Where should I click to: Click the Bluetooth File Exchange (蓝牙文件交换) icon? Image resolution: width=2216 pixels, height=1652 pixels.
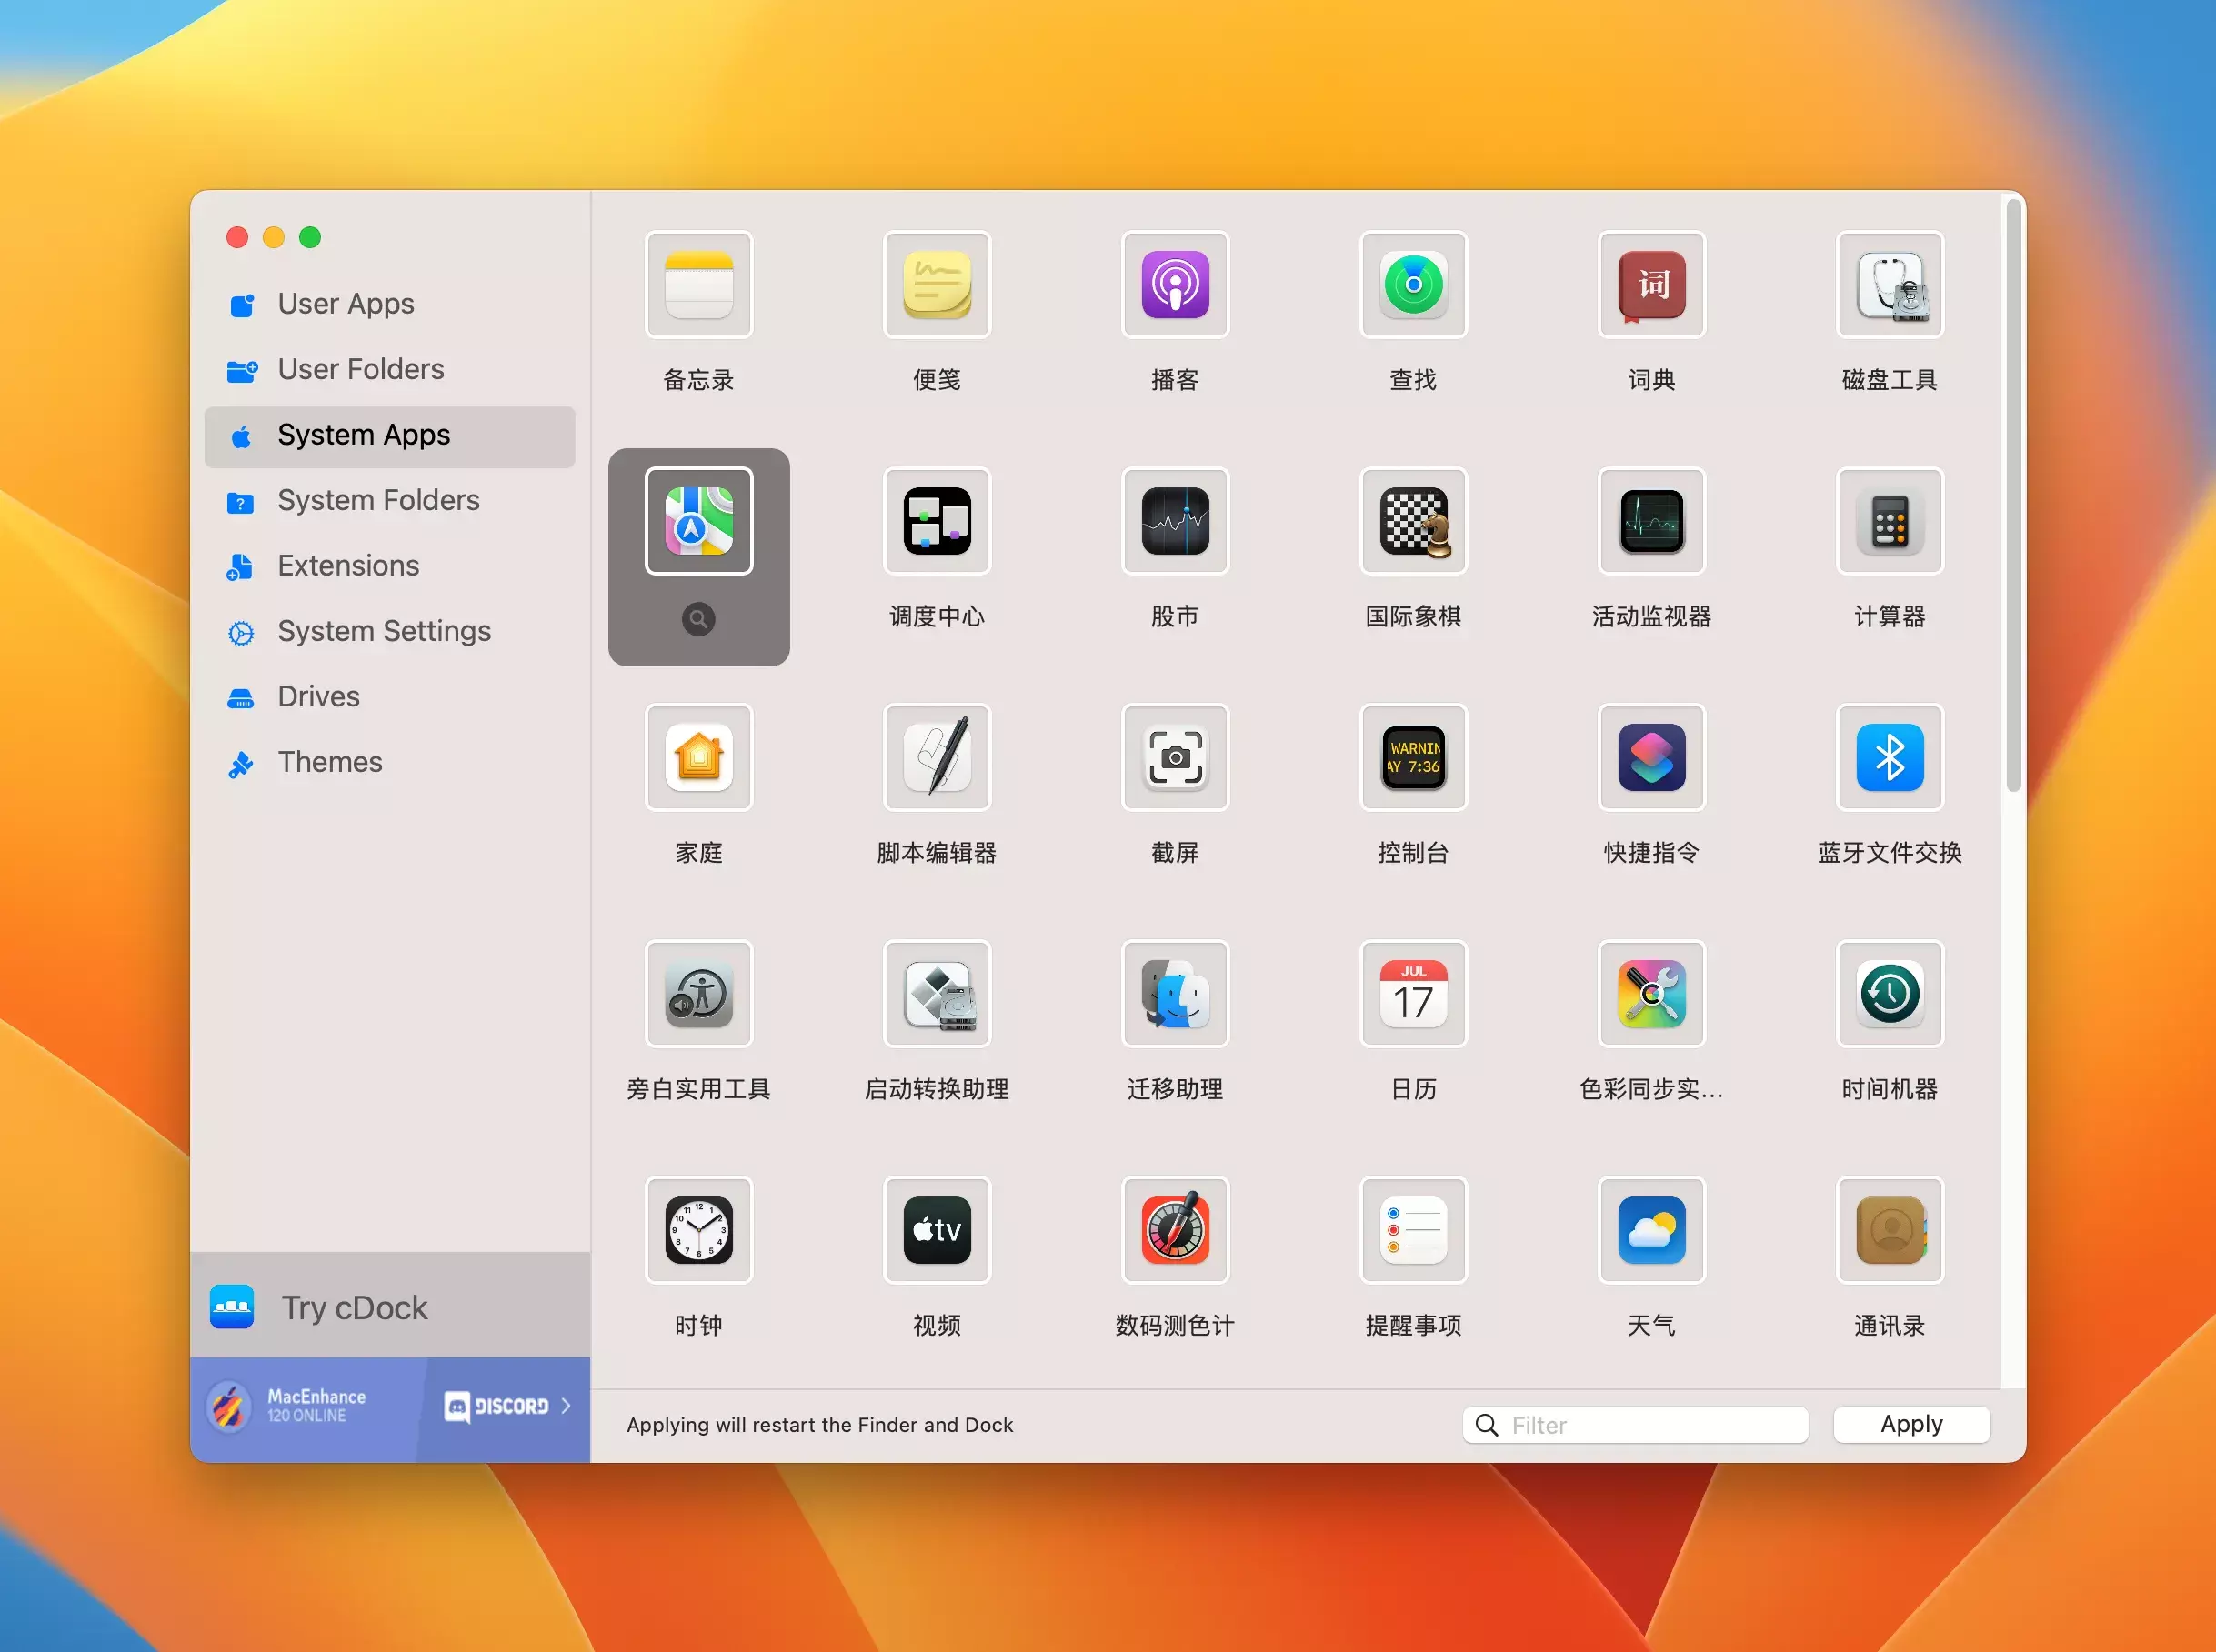pos(1889,757)
